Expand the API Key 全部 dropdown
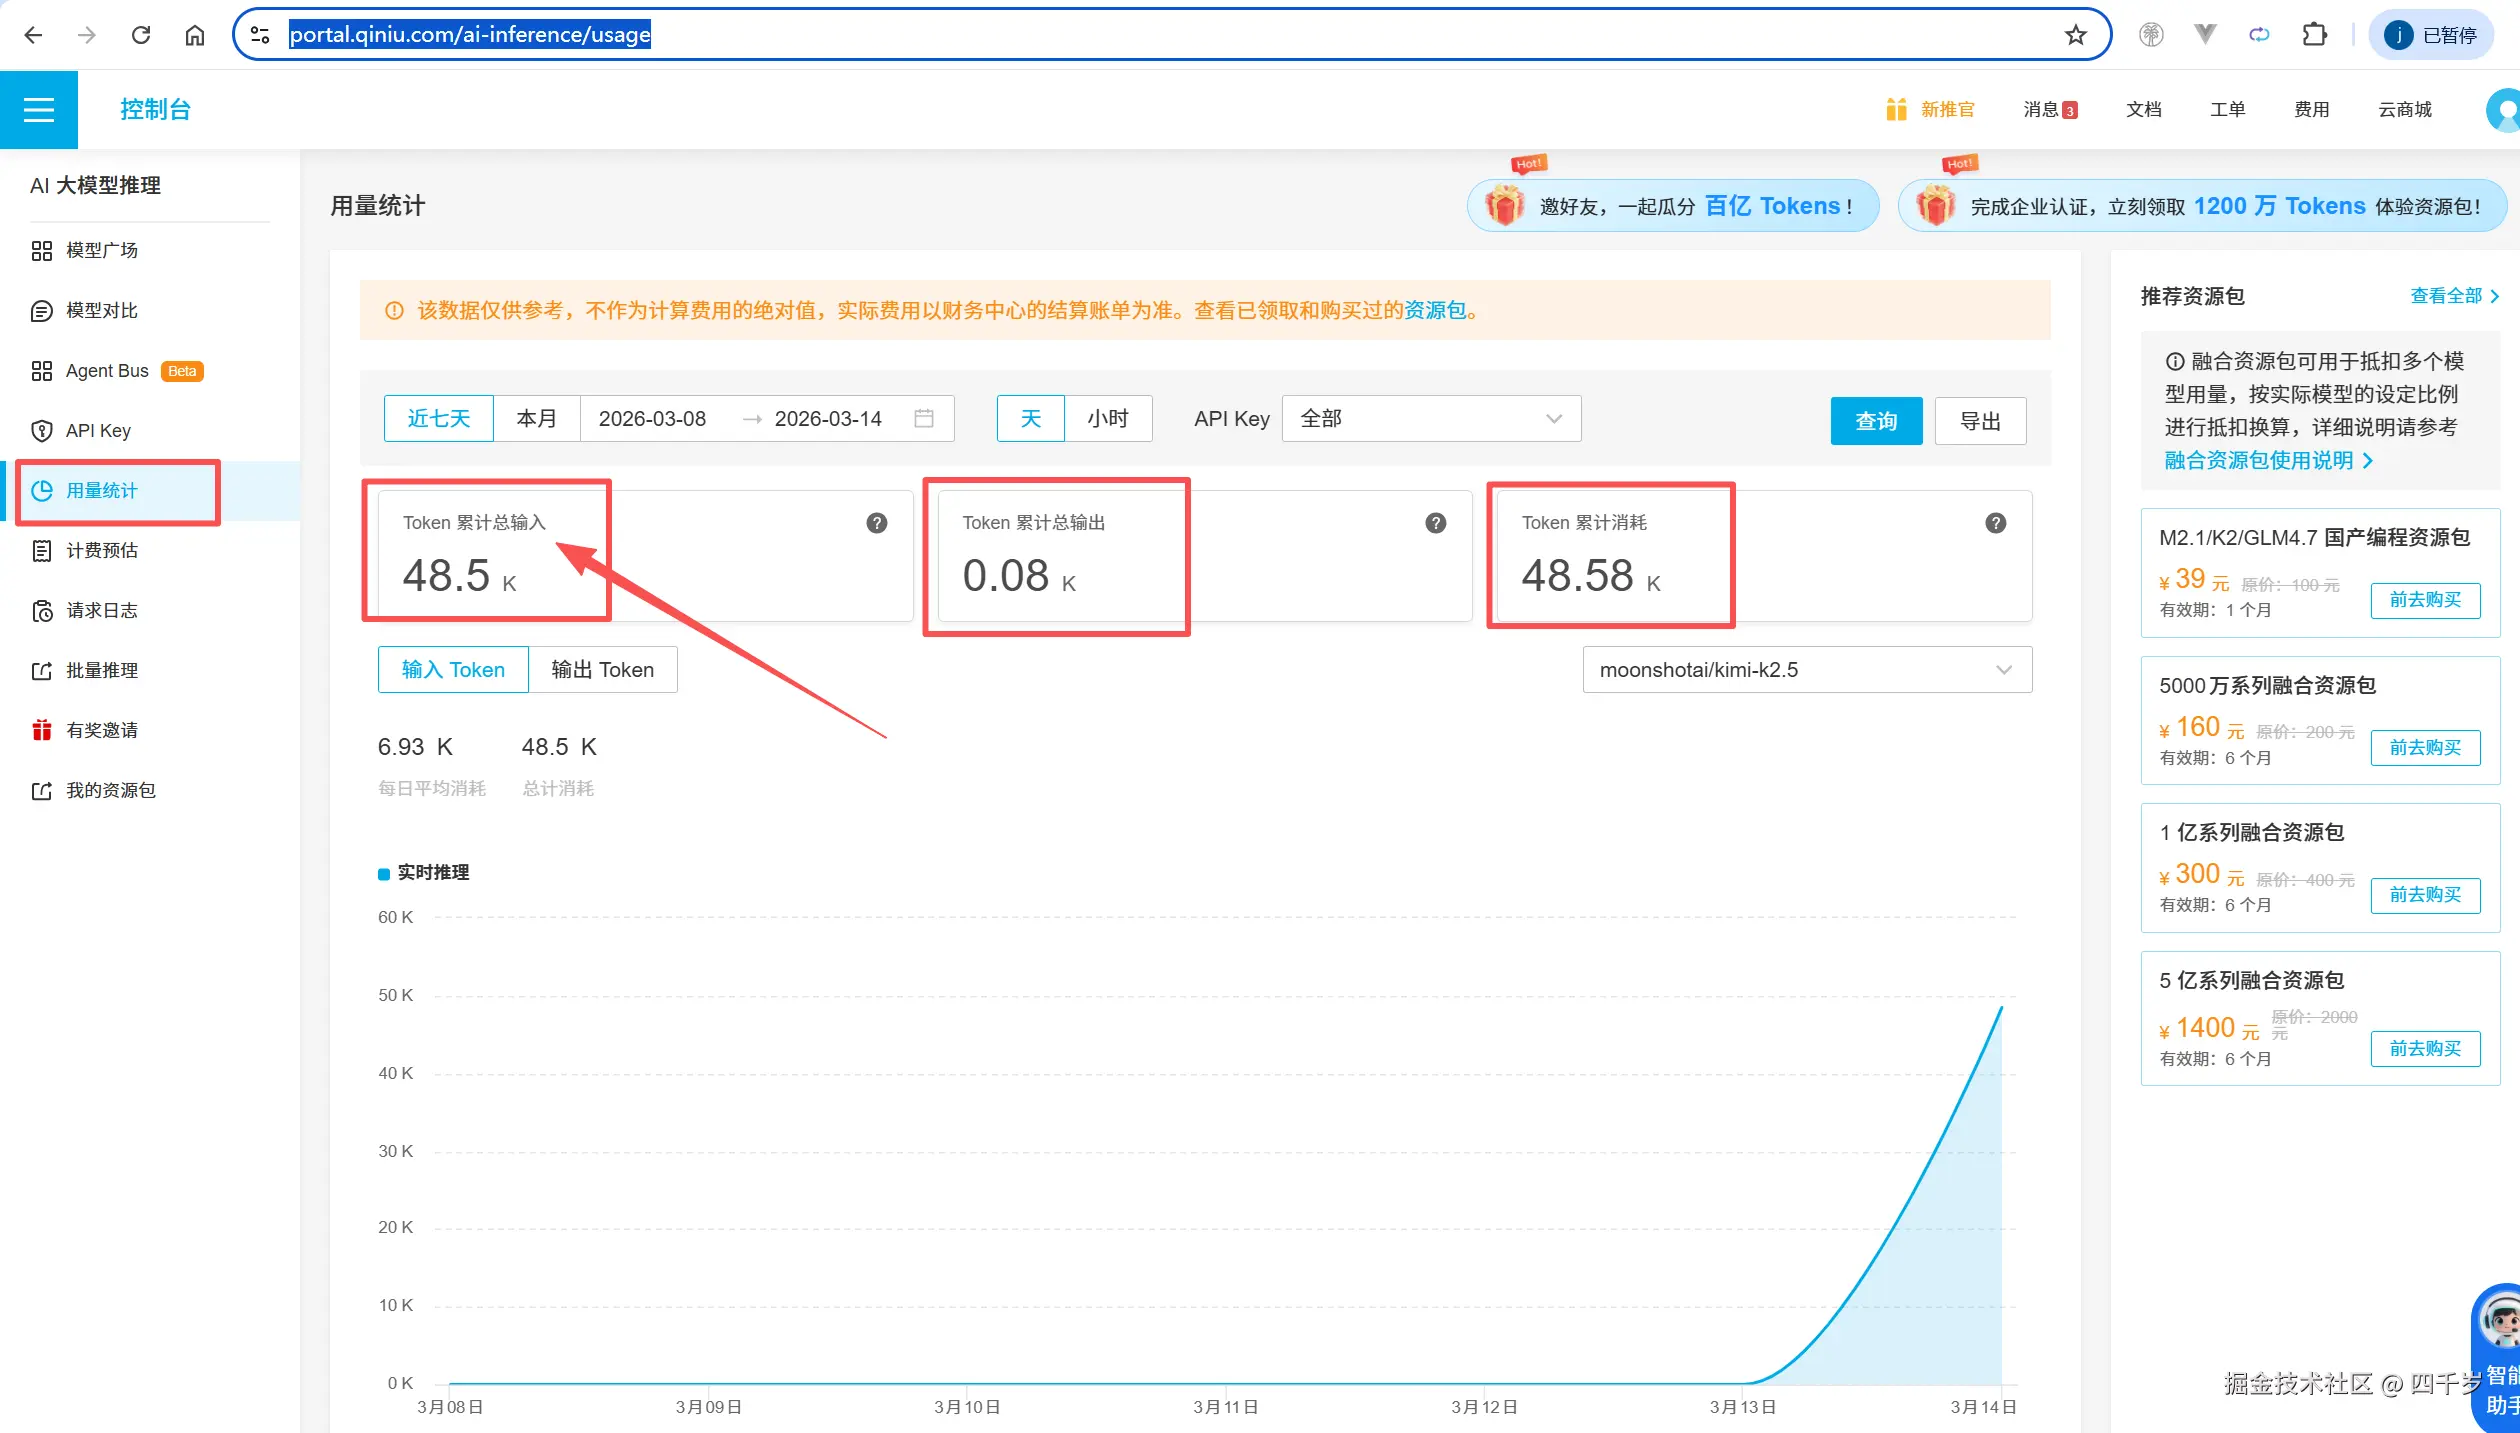The height and width of the screenshot is (1433, 2520). click(x=1430, y=418)
